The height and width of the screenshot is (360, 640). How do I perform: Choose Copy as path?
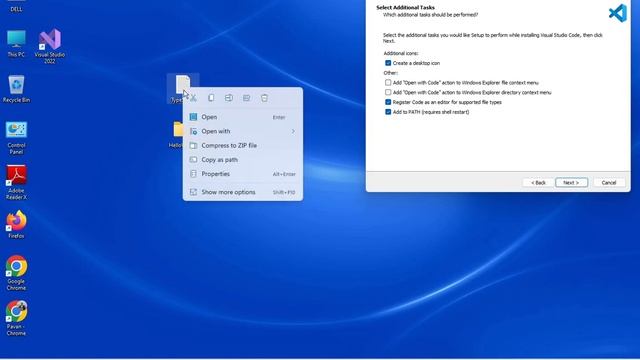point(243,160)
